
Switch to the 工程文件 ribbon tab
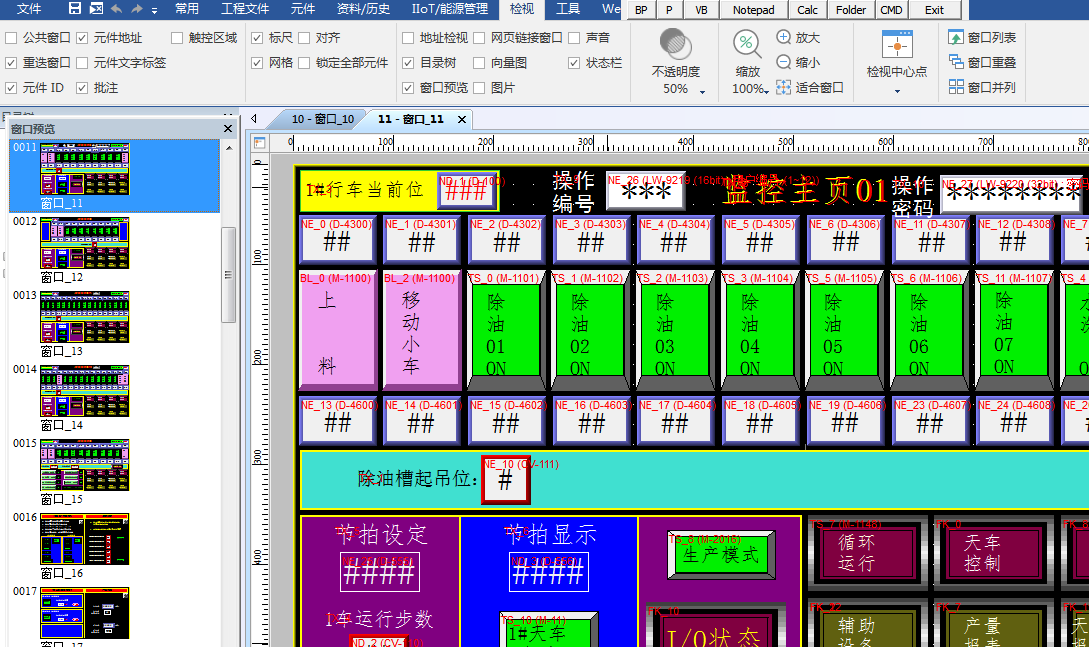pyautogui.click(x=245, y=9)
